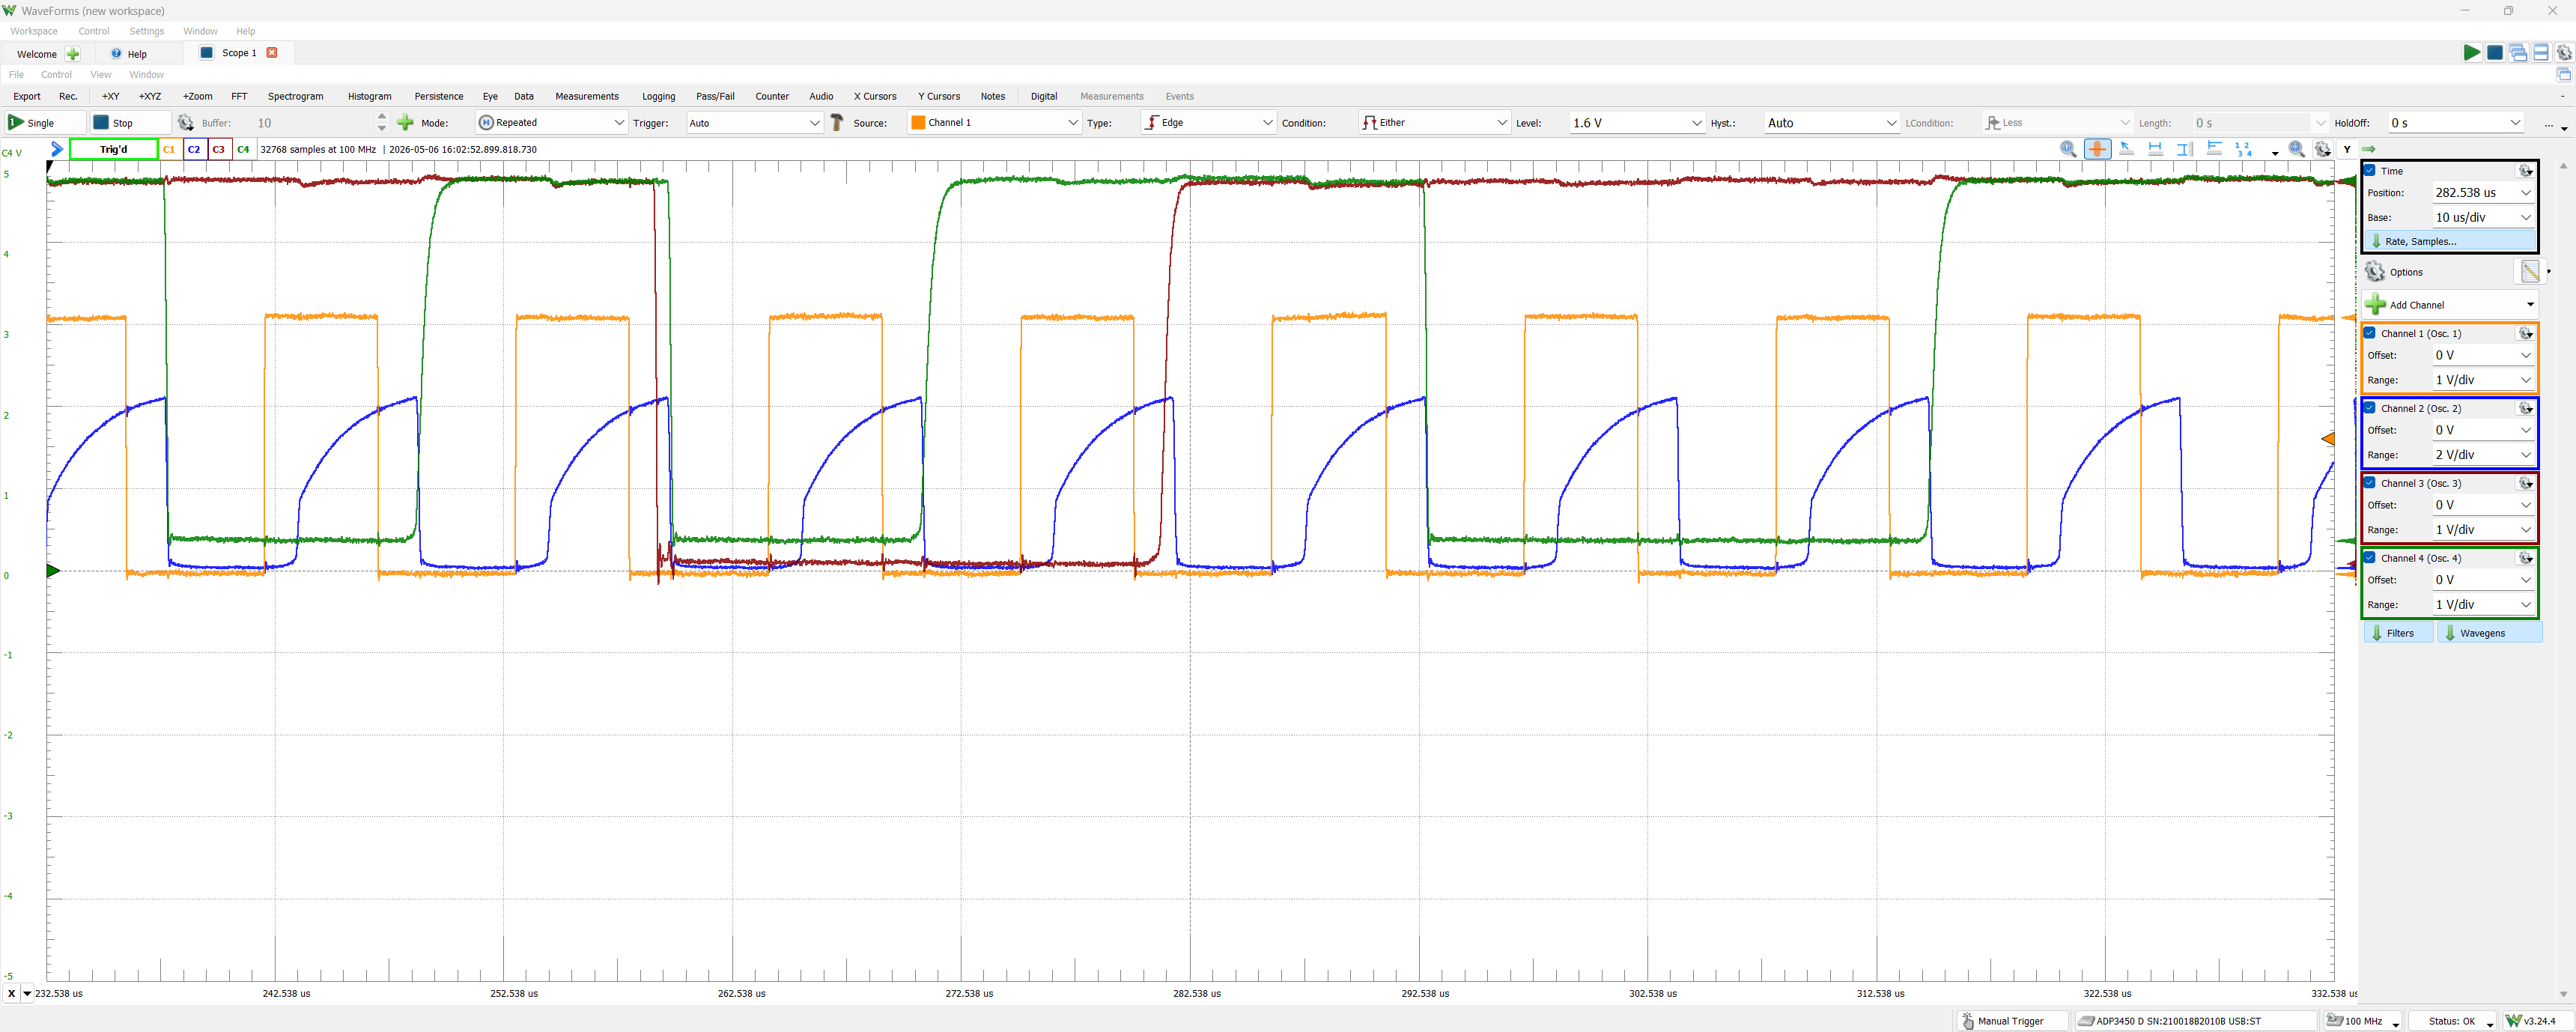Click the green run-all play icon
2576x1032 pixels.
[2471, 53]
